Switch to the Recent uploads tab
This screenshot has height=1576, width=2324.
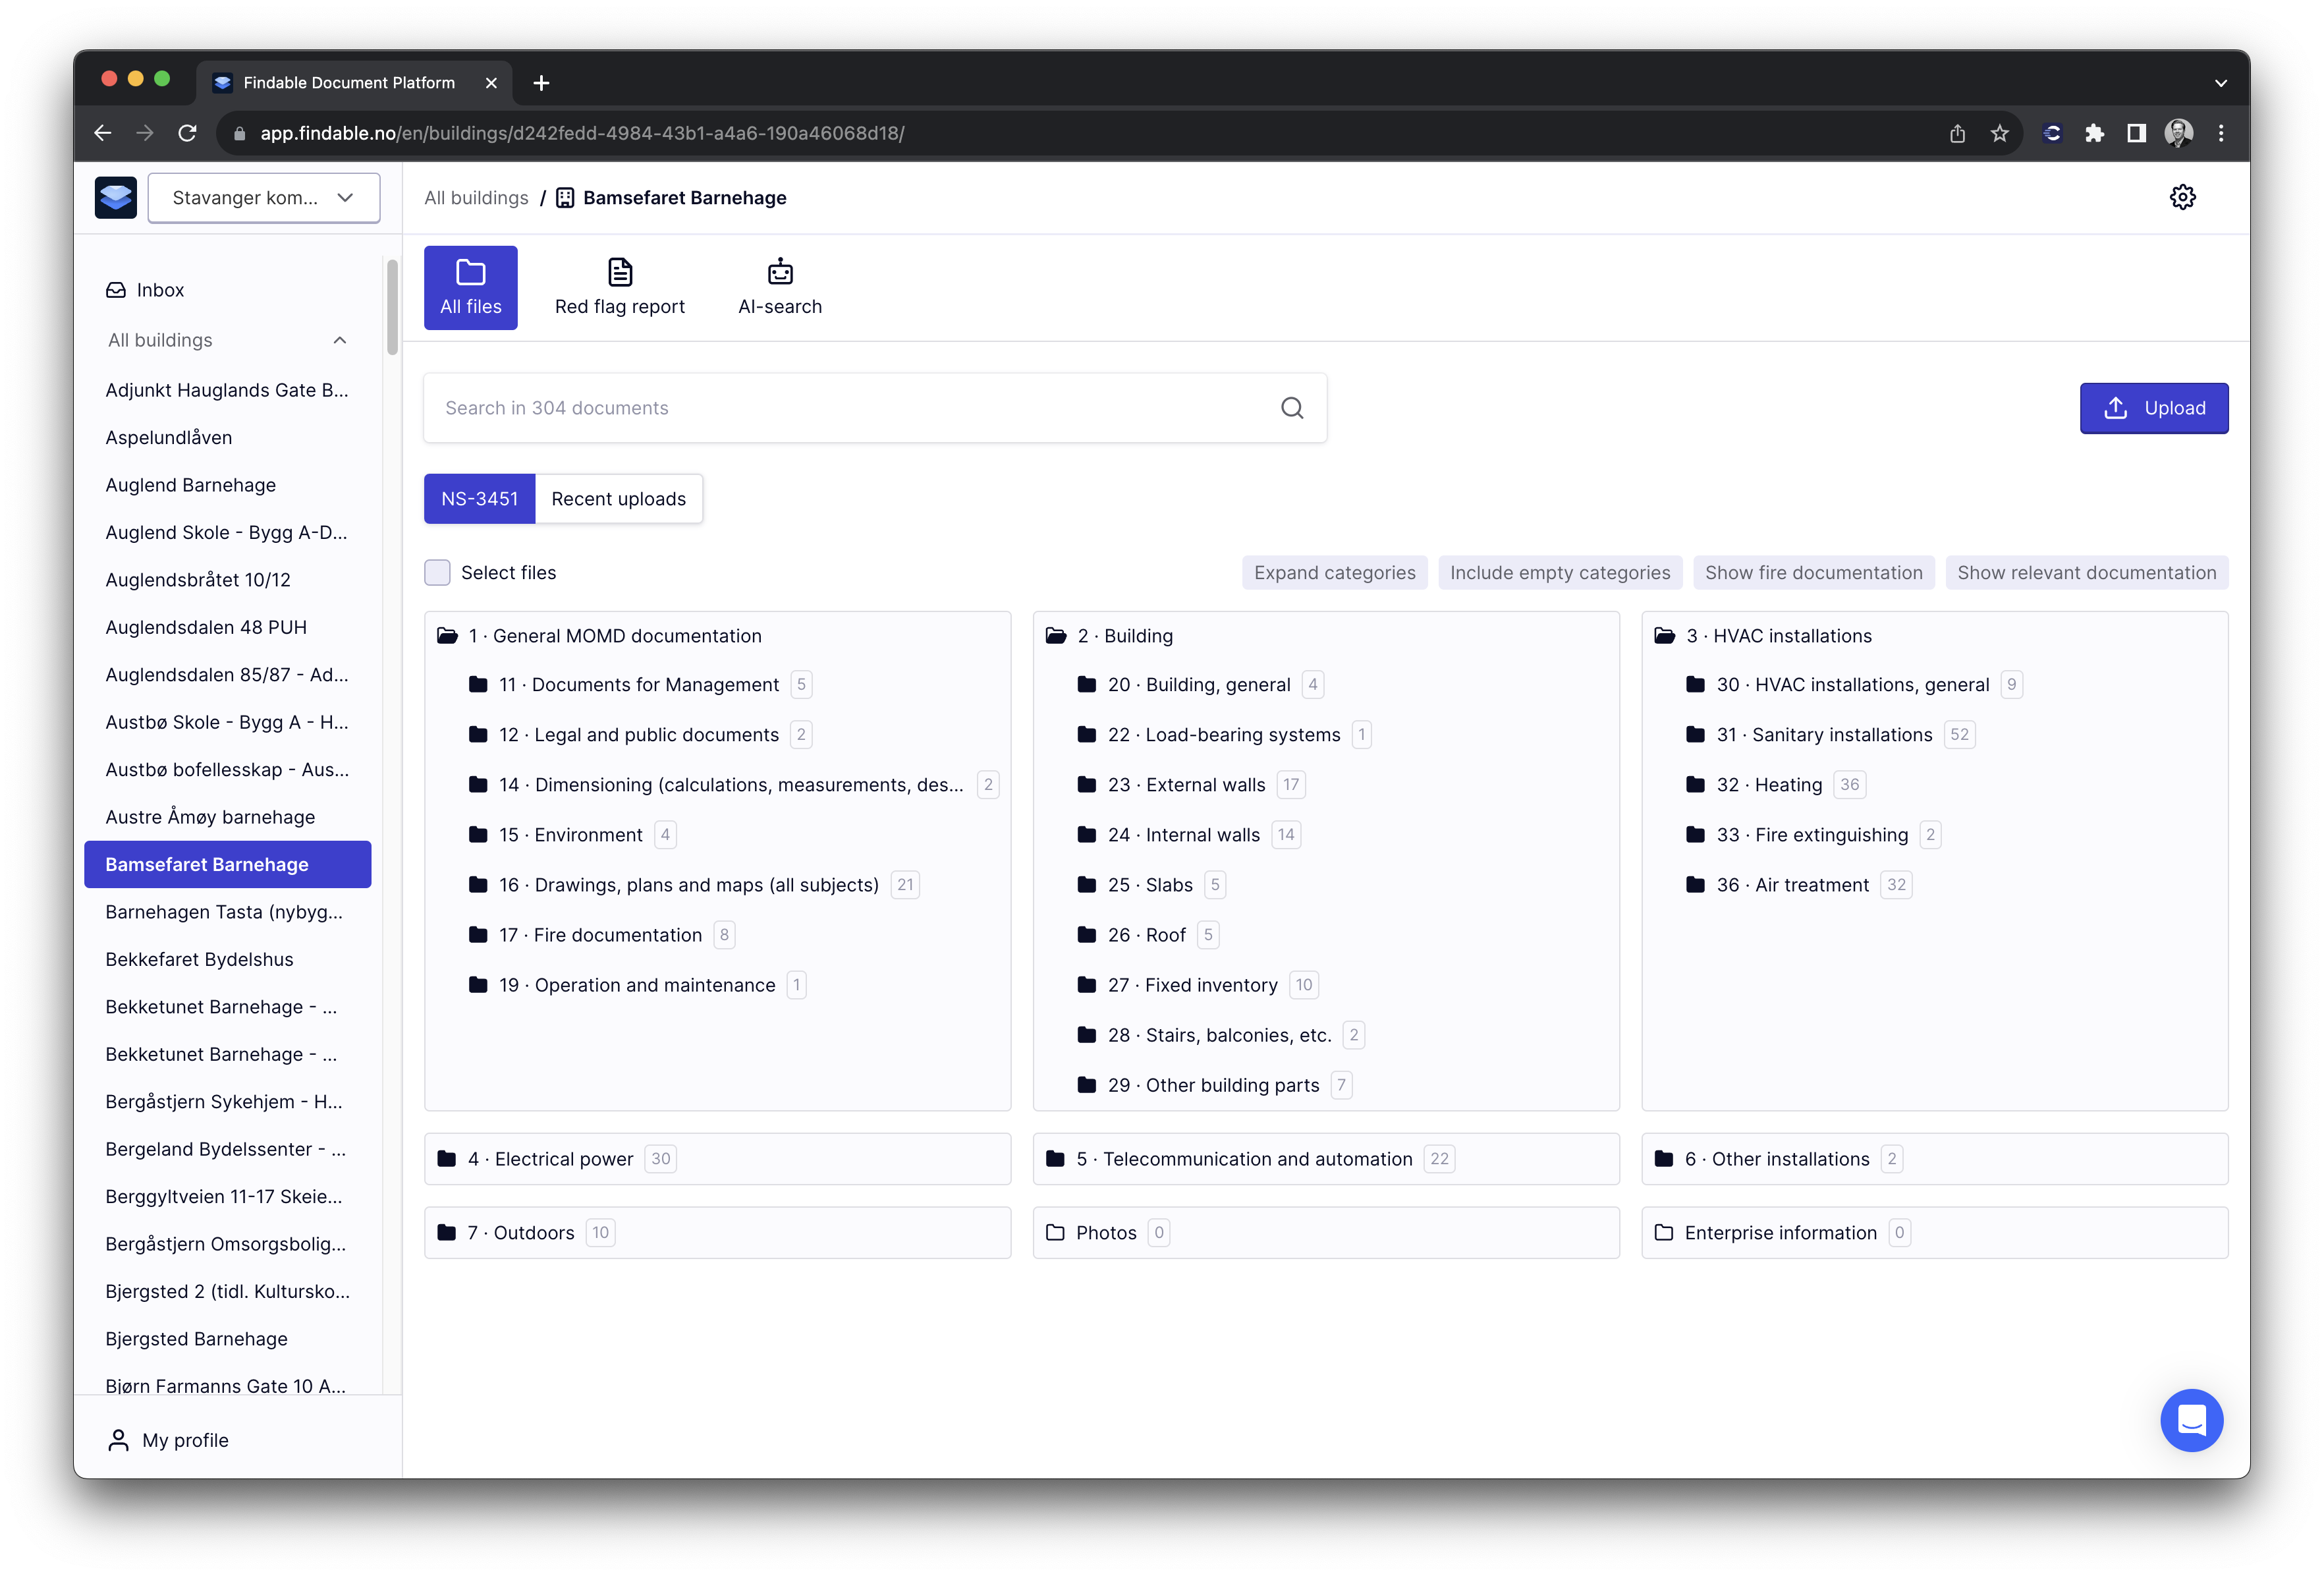tap(618, 499)
